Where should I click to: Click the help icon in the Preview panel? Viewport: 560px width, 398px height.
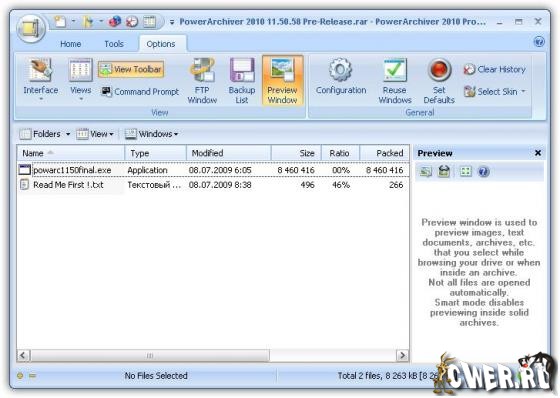(484, 171)
